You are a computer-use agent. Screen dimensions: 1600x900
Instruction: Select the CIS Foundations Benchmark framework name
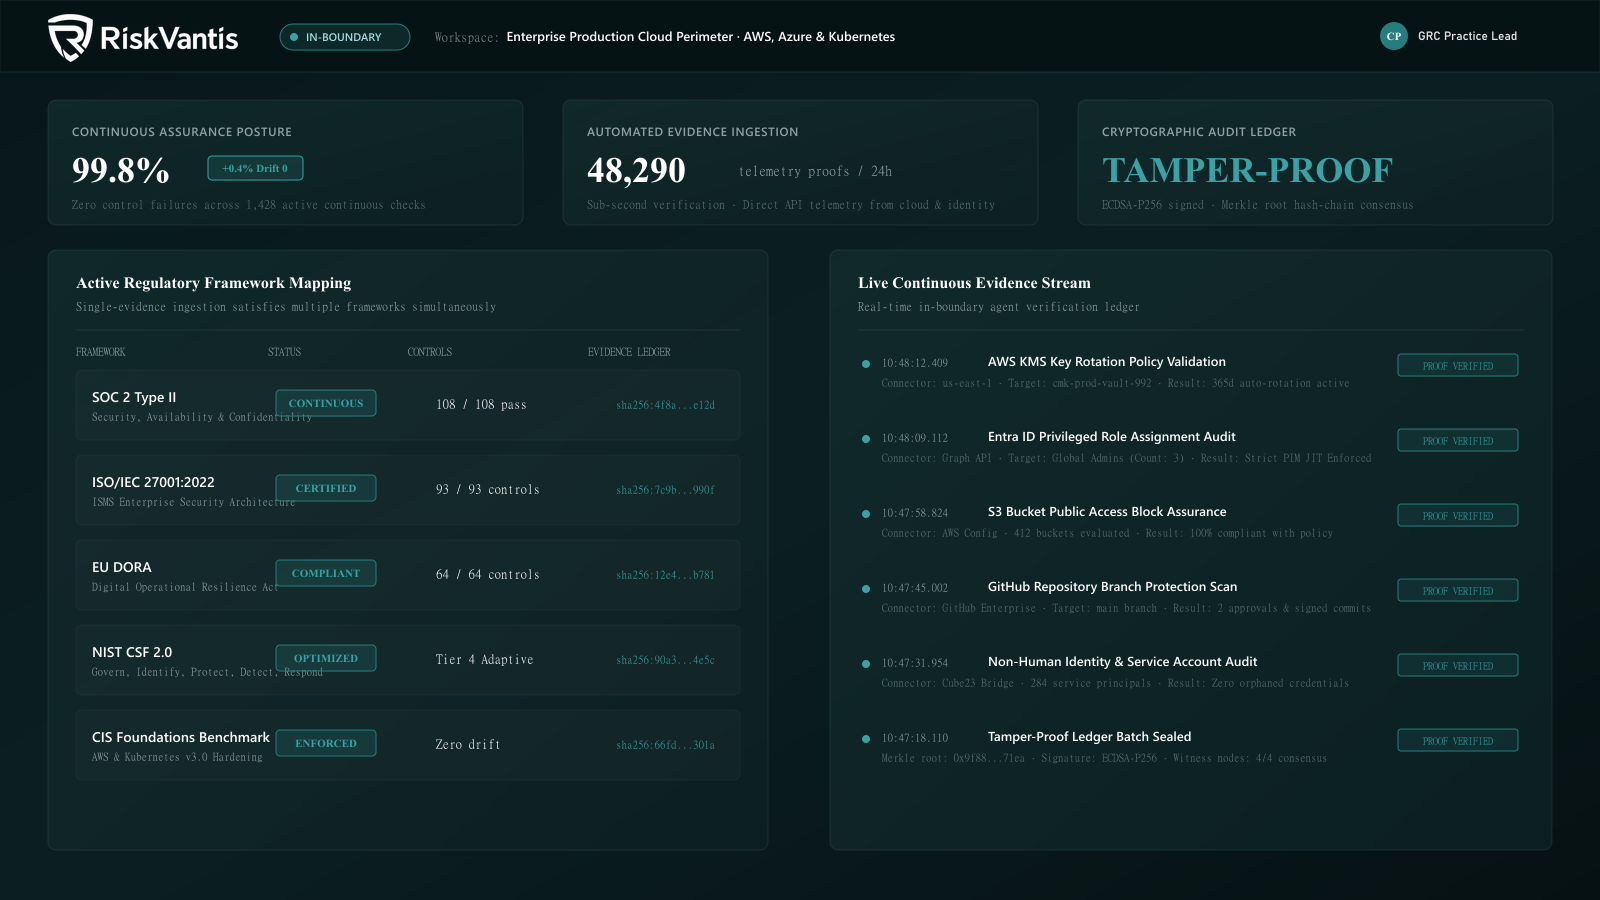181,737
